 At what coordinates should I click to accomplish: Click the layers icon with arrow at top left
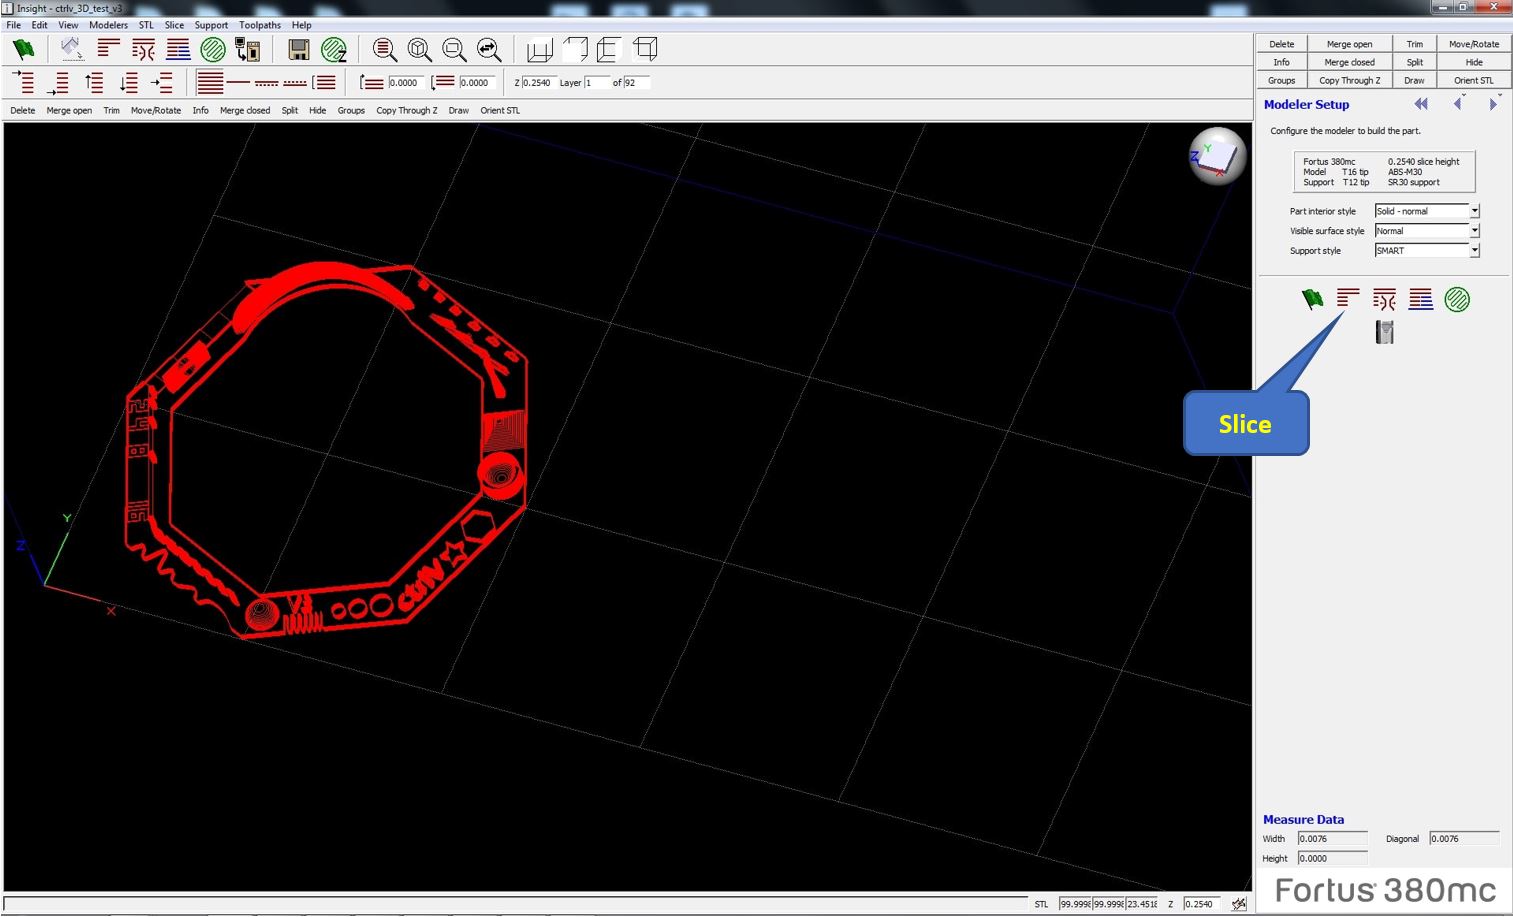pyautogui.click(x=23, y=82)
